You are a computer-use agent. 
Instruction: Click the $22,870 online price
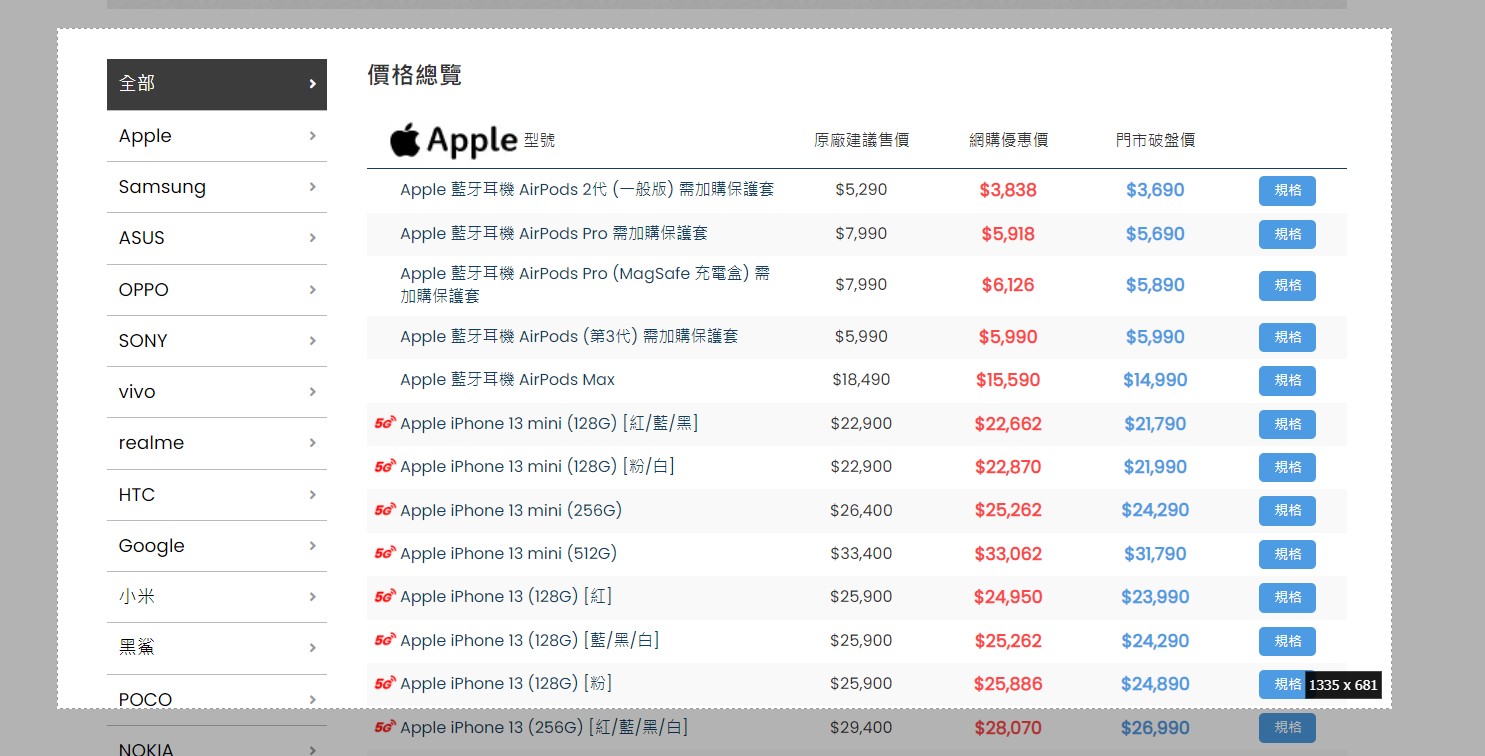(x=1008, y=467)
